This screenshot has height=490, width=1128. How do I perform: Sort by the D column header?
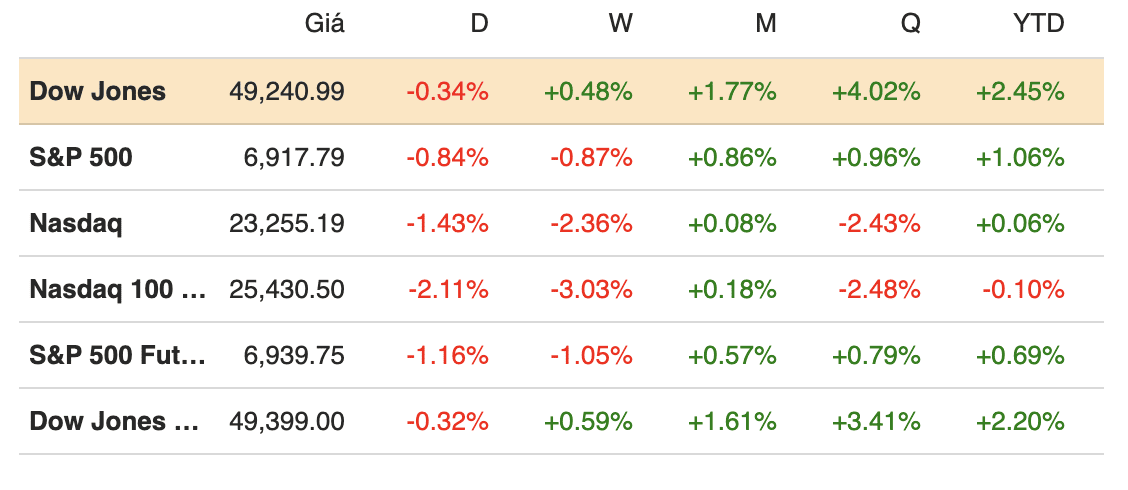pos(479,25)
